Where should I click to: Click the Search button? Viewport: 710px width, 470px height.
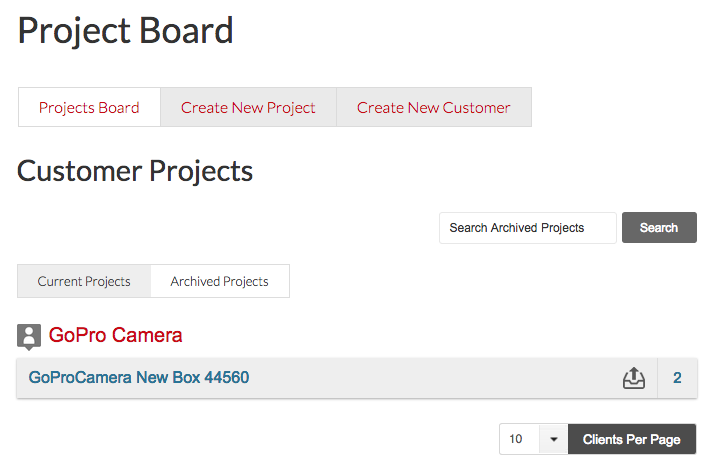click(x=659, y=228)
